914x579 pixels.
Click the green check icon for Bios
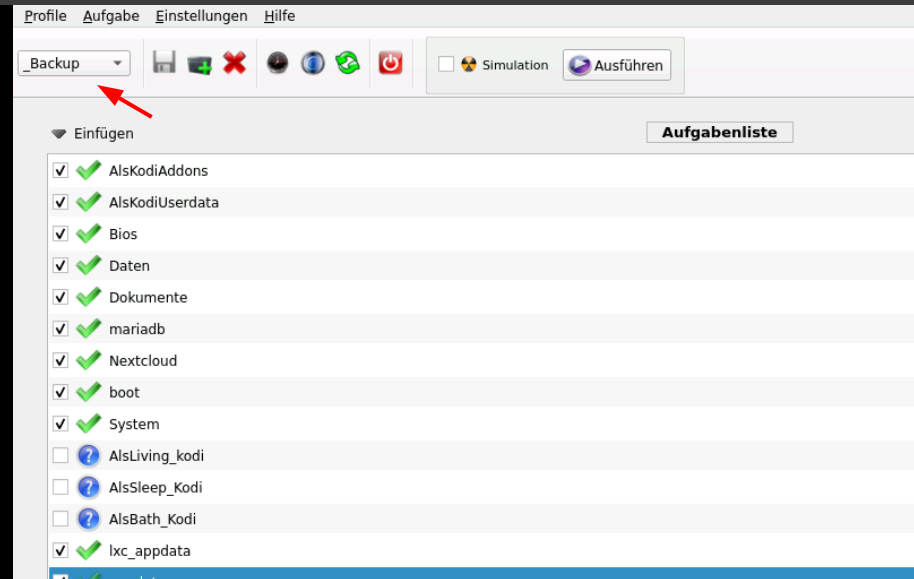point(89,233)
